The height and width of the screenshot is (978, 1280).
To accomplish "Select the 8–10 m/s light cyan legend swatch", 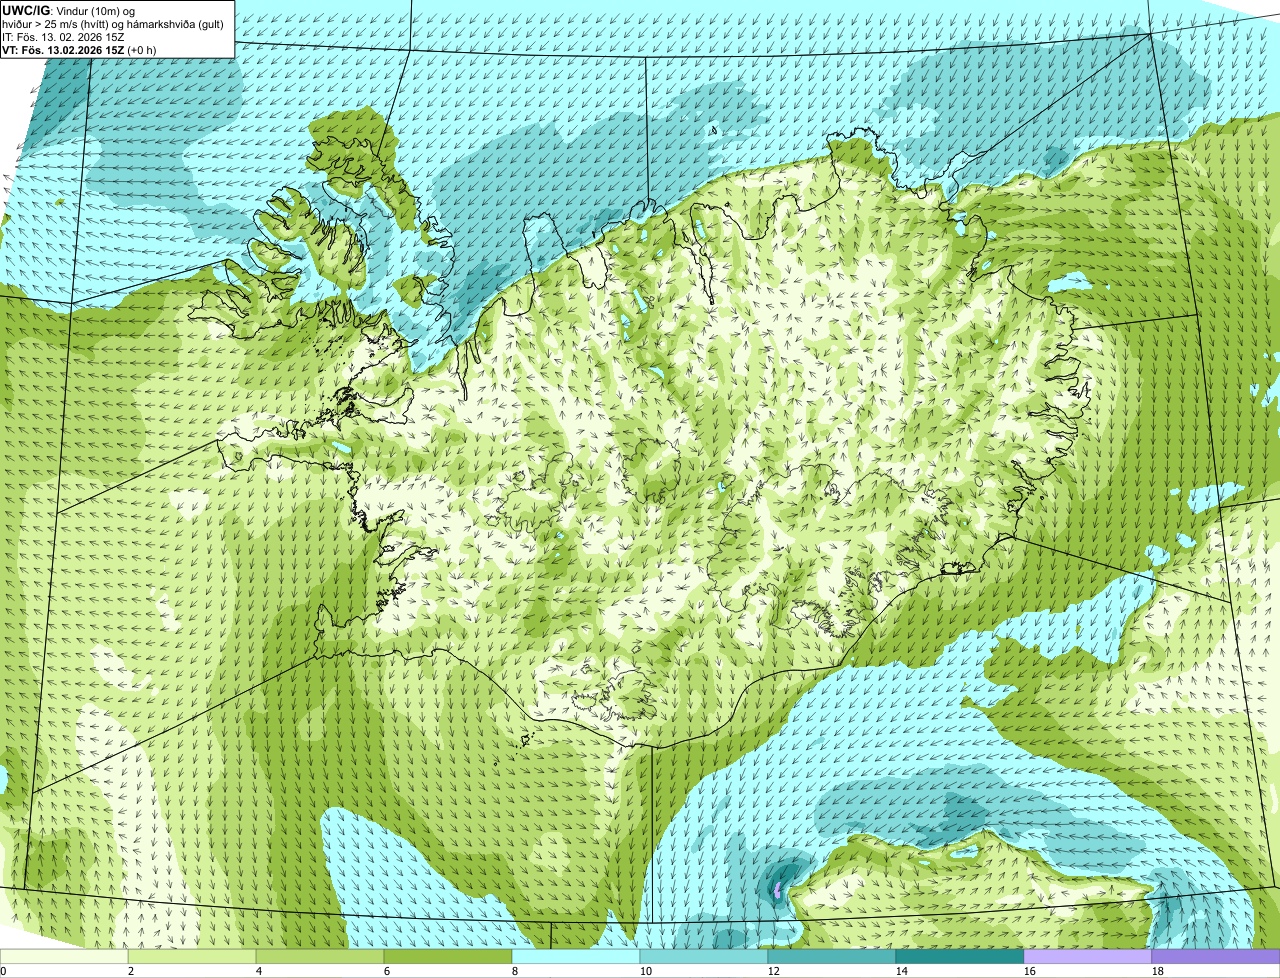I will tap(576, 956).
